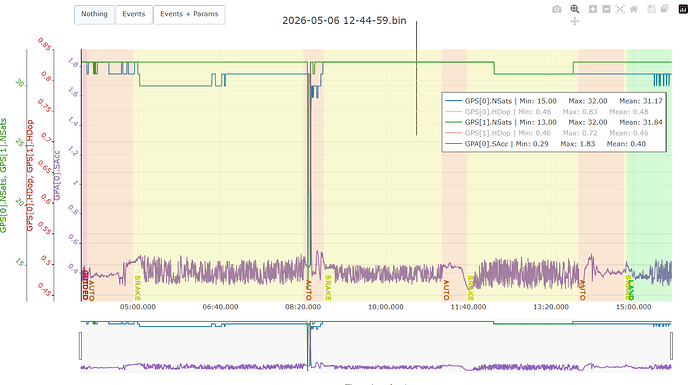Click the 1.8 tick on purple SAcc axis

[73, 63]
